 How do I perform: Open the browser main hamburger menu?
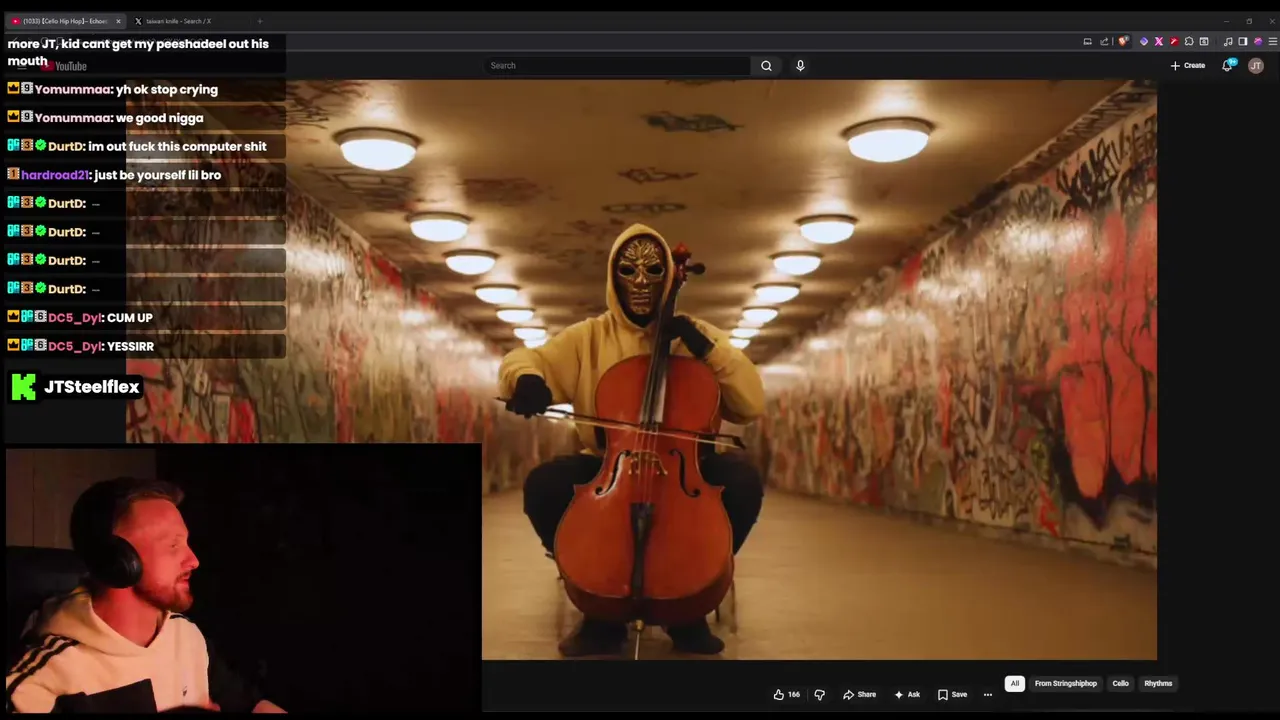coord(1273,41)
